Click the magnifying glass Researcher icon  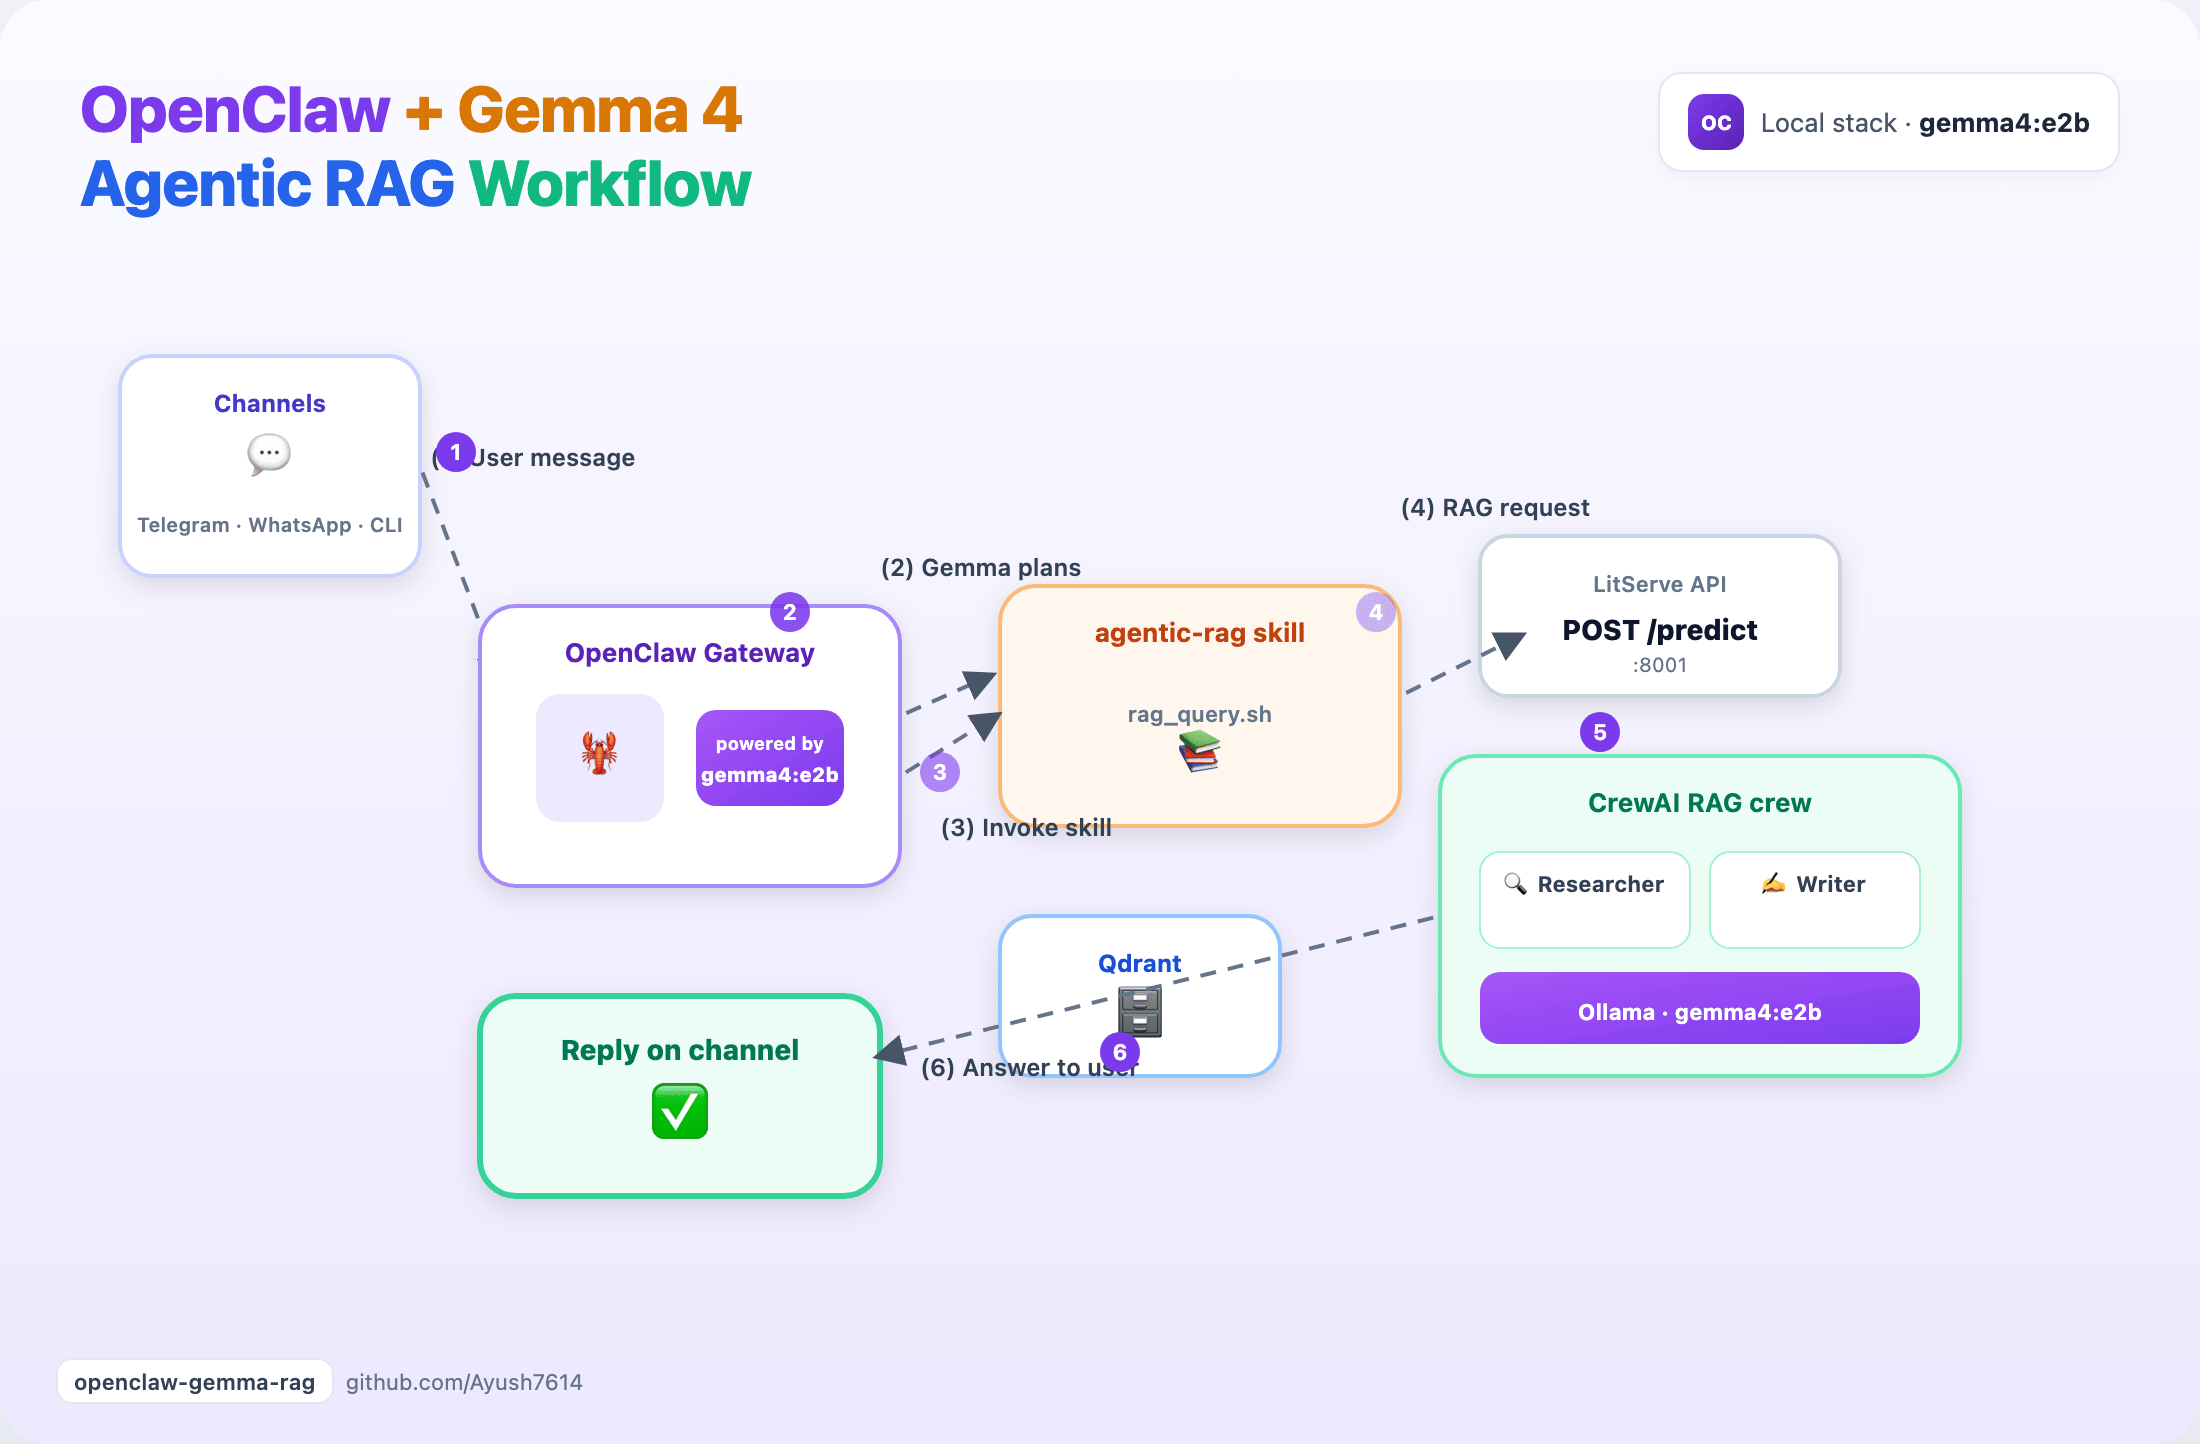(1515, 883)
